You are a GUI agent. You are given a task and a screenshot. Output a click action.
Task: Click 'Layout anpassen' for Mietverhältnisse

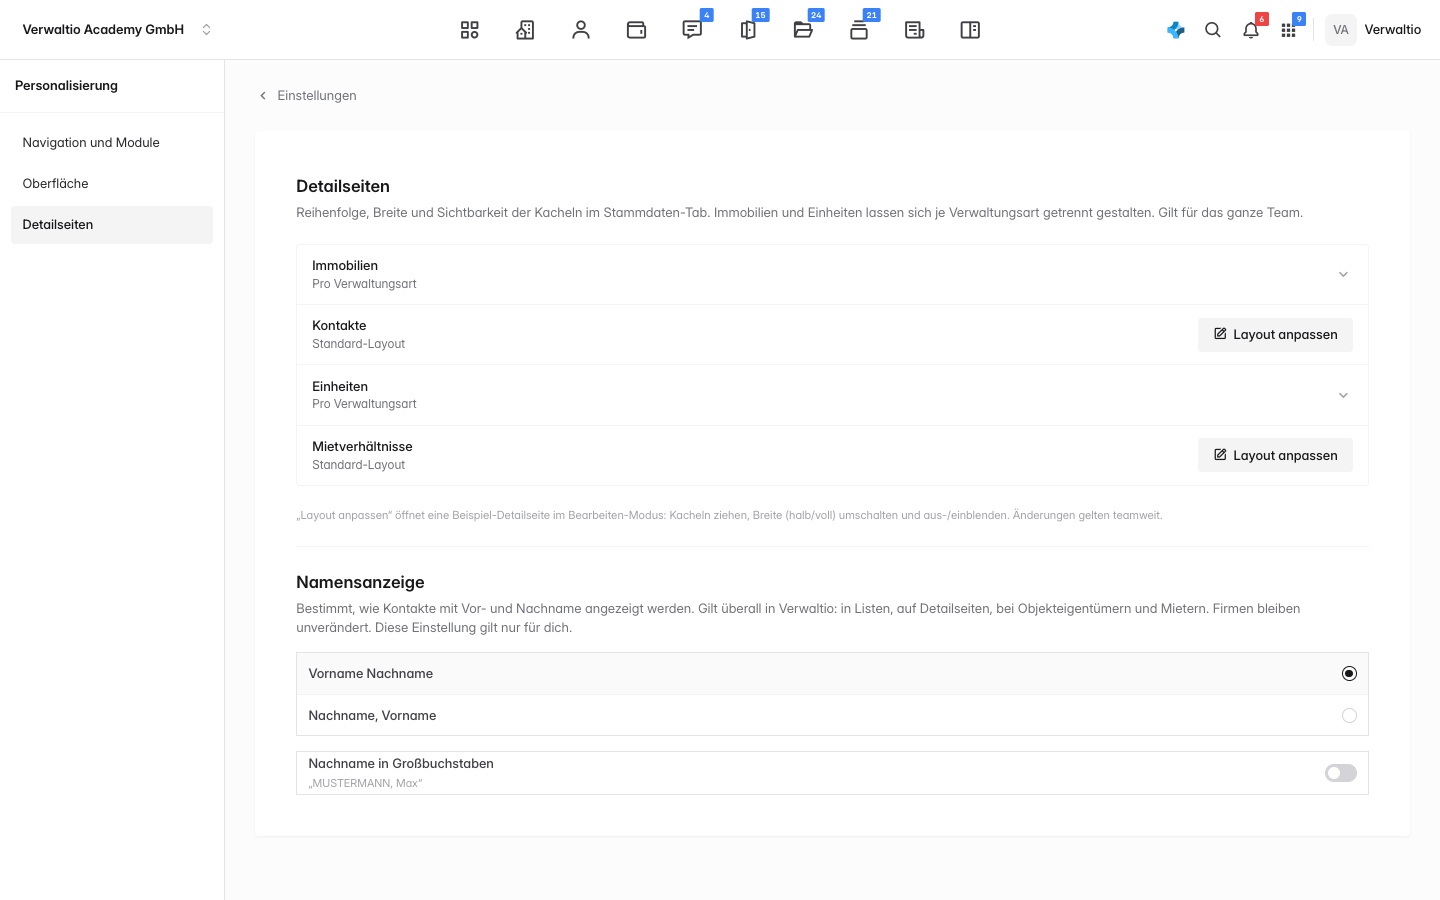pyautogui.click(x=1275, y=456)
